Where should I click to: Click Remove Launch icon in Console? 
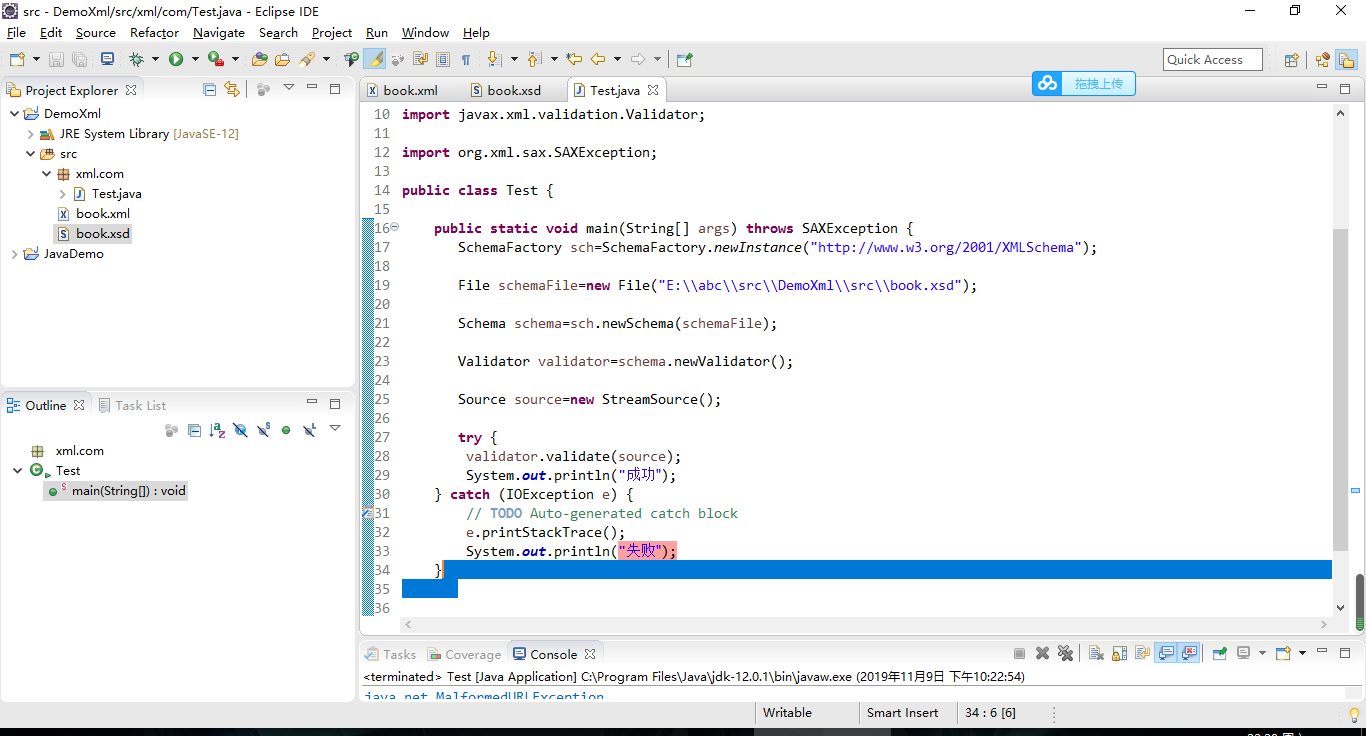(1042, 653)
